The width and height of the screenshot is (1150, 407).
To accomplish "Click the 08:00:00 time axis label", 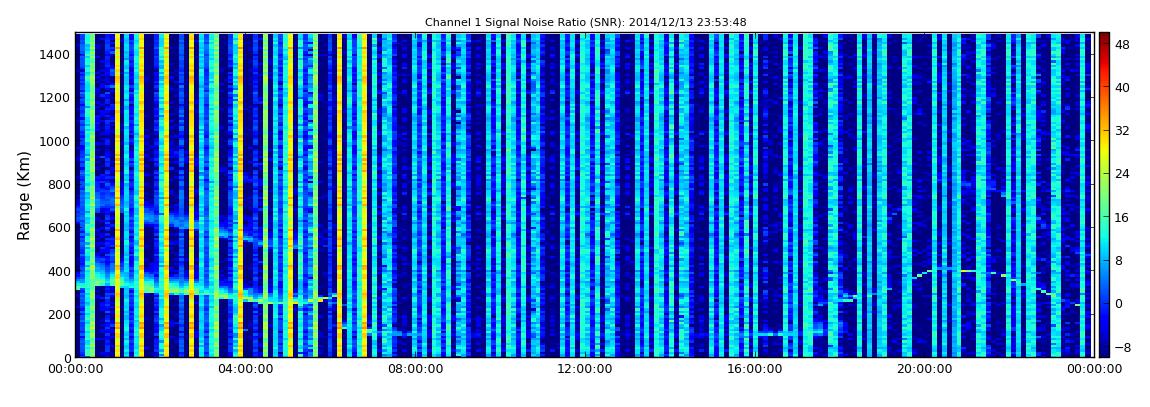I will [415, 369].
